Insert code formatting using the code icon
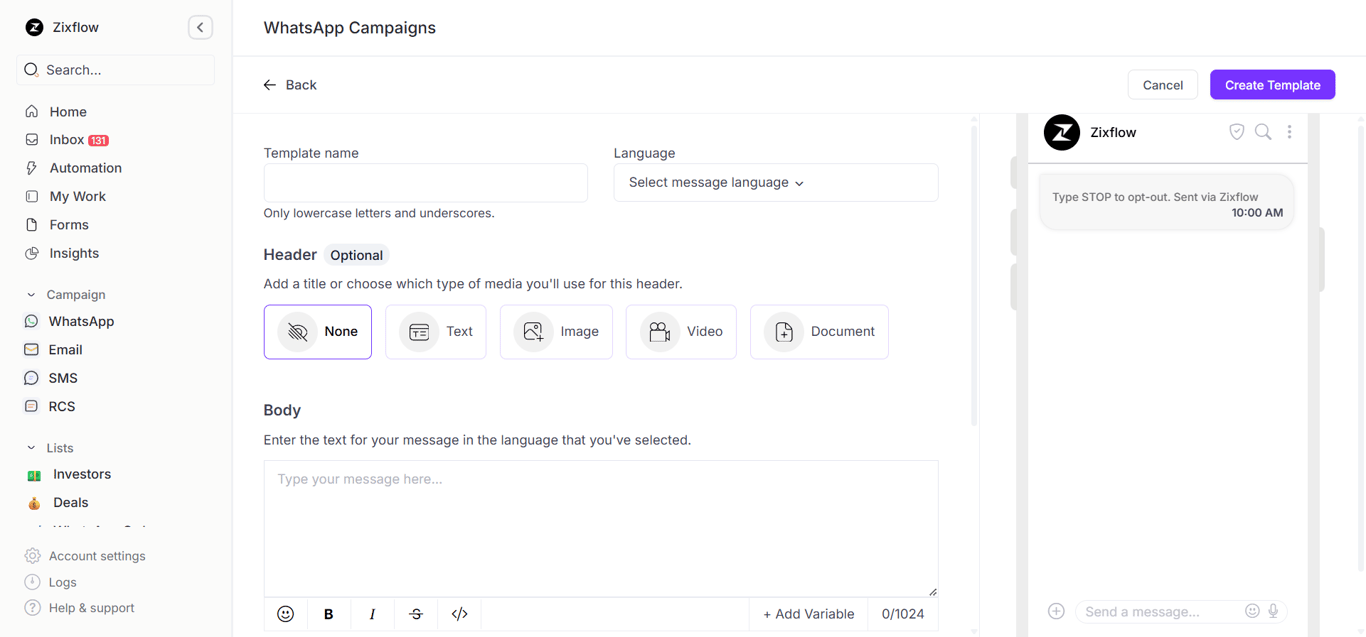The image size is (1366, 637). (x=459, y=613)
